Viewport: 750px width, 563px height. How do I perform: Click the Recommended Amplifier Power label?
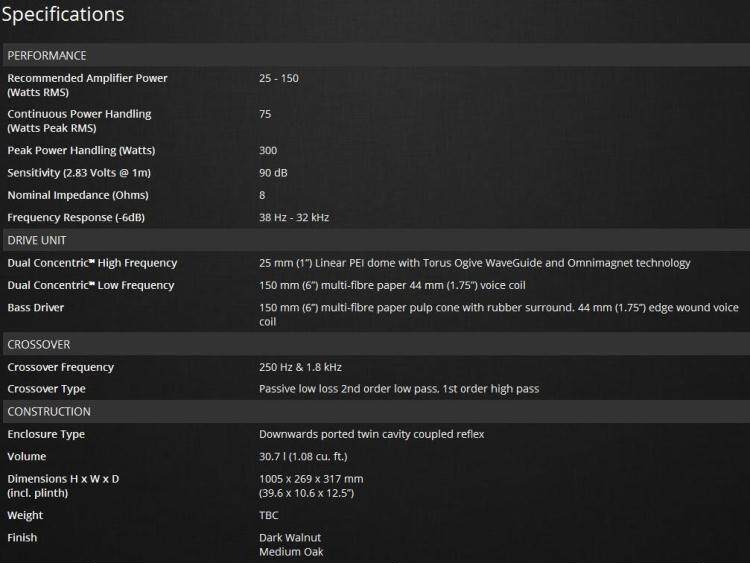tap(87, 78)
